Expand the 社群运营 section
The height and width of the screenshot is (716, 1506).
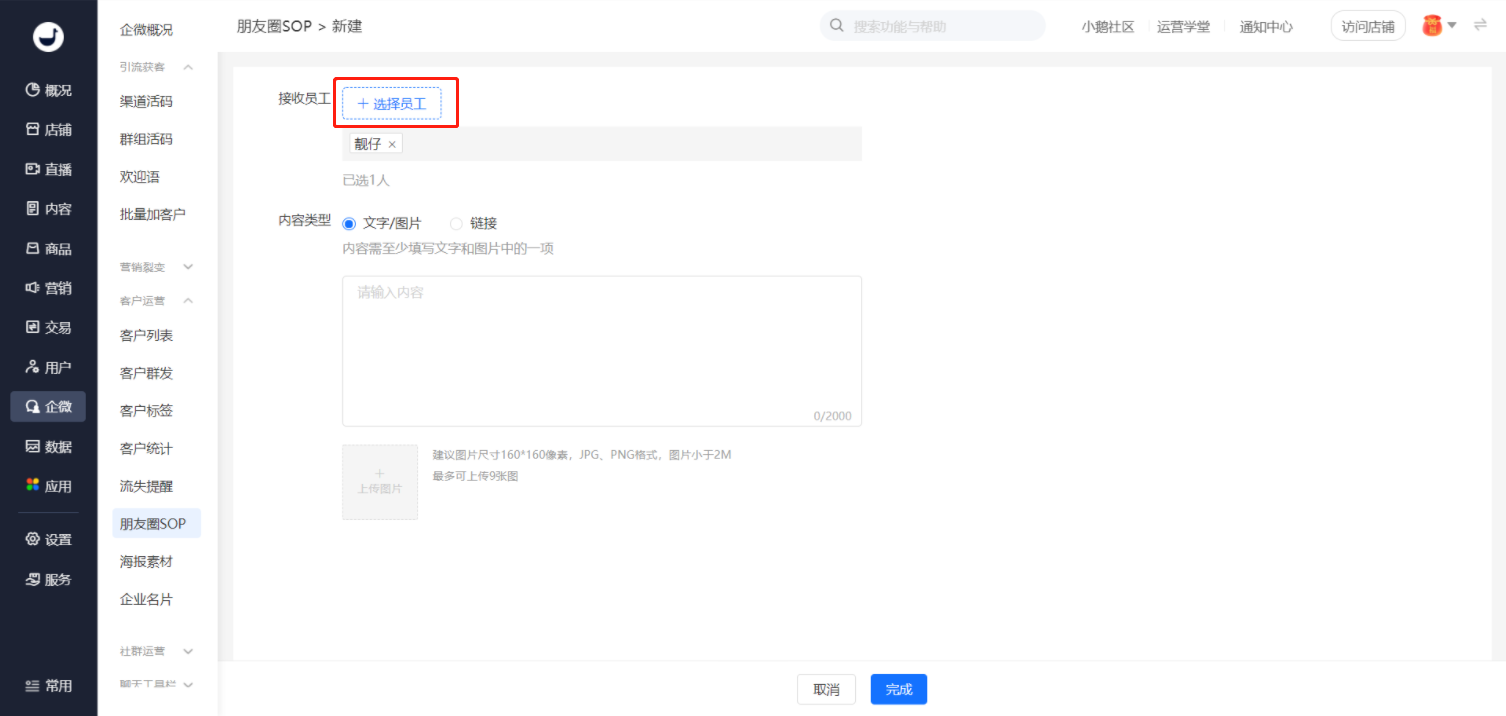(188, 651)
